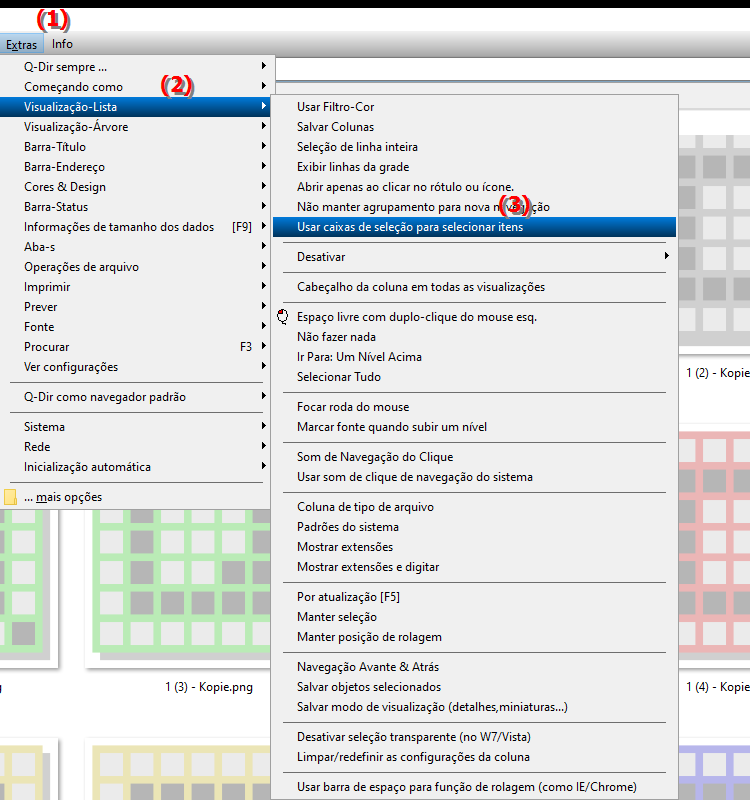Image resolution: width=750 pixels, height=800 pixels.
Task: Select 'Mostrar extensões' option
Action: pos(474,547)
